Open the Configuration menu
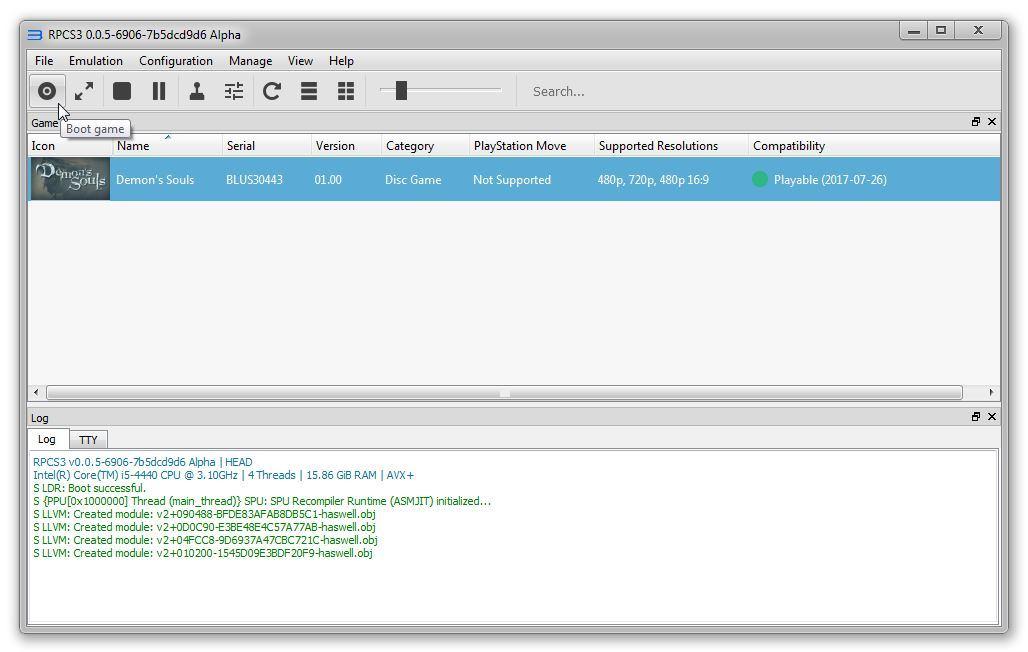The height and width of the screenshot is (652, 1028). (x=176, y=61)
